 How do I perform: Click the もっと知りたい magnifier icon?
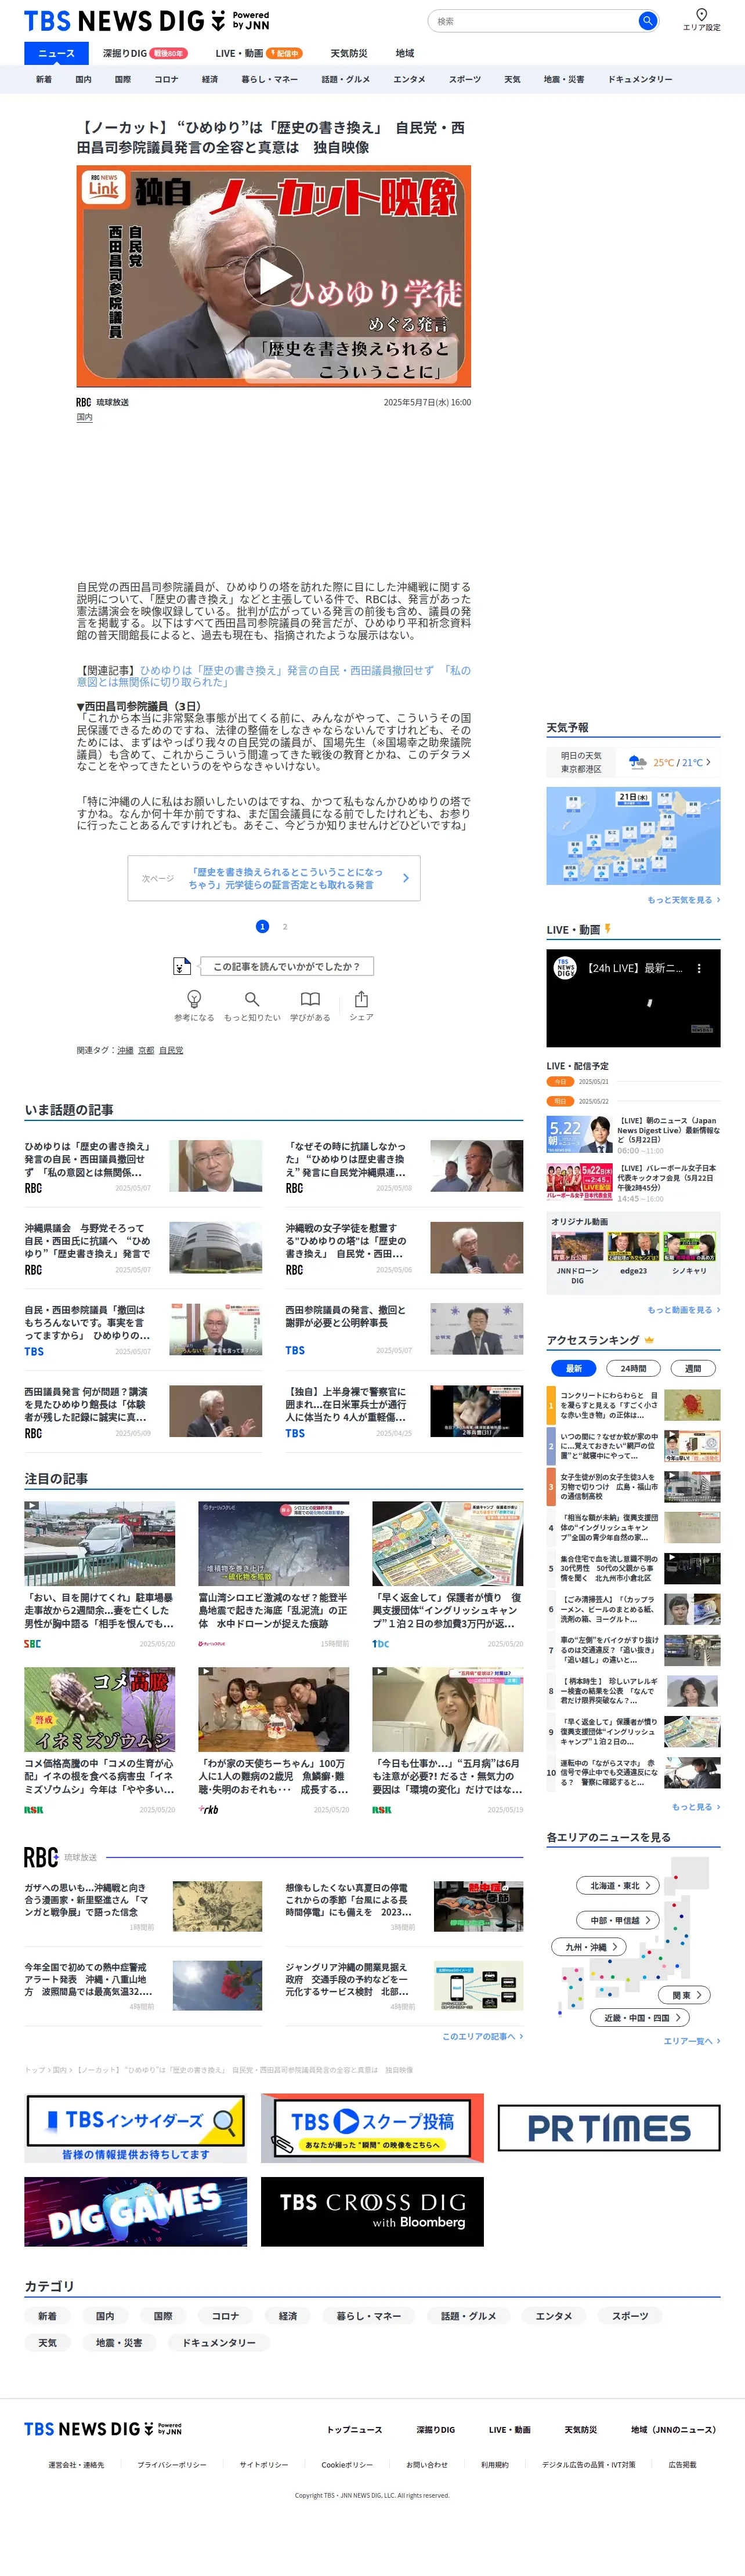pyautogui.click(x=252, y=999)
